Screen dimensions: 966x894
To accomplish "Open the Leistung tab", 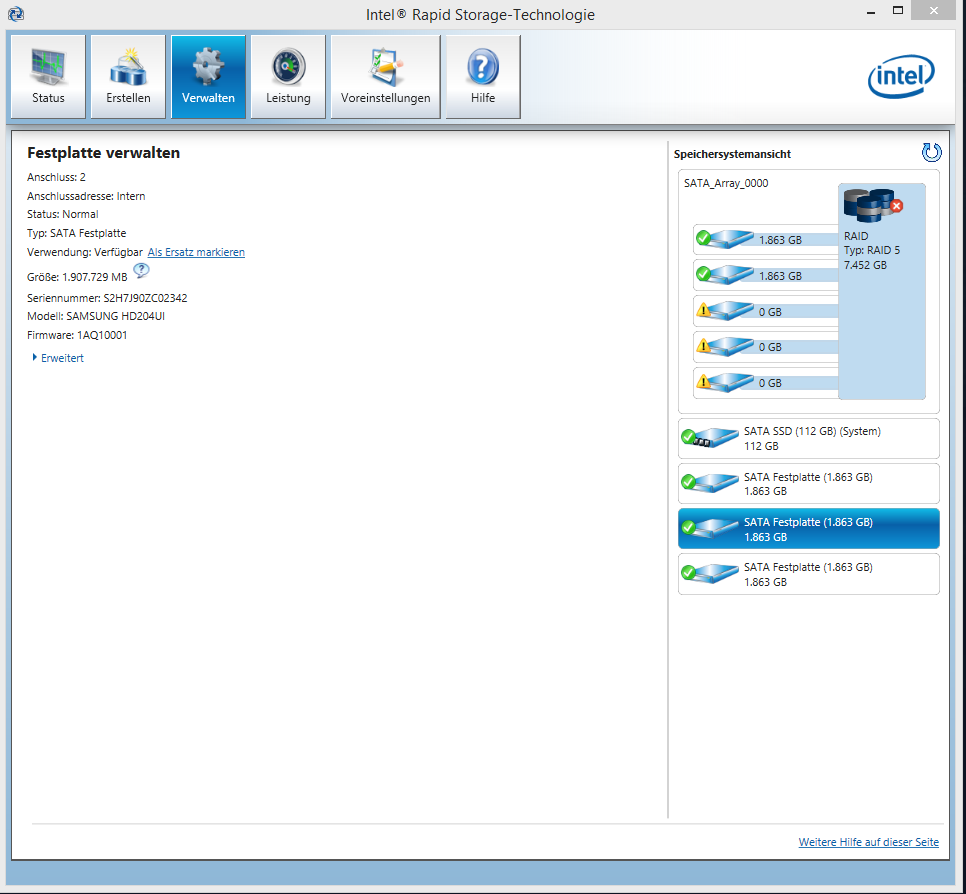I will [x=288, y=76].
